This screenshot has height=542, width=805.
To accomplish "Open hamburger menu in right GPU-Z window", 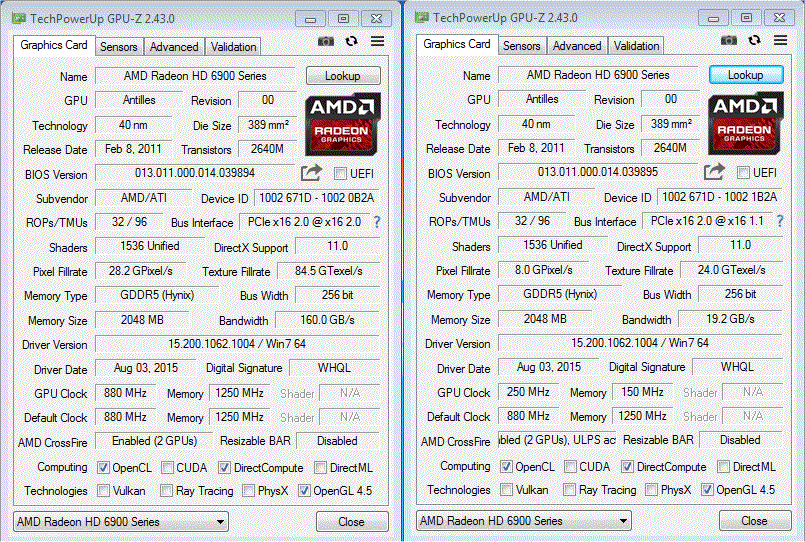I will click(780, 40).
